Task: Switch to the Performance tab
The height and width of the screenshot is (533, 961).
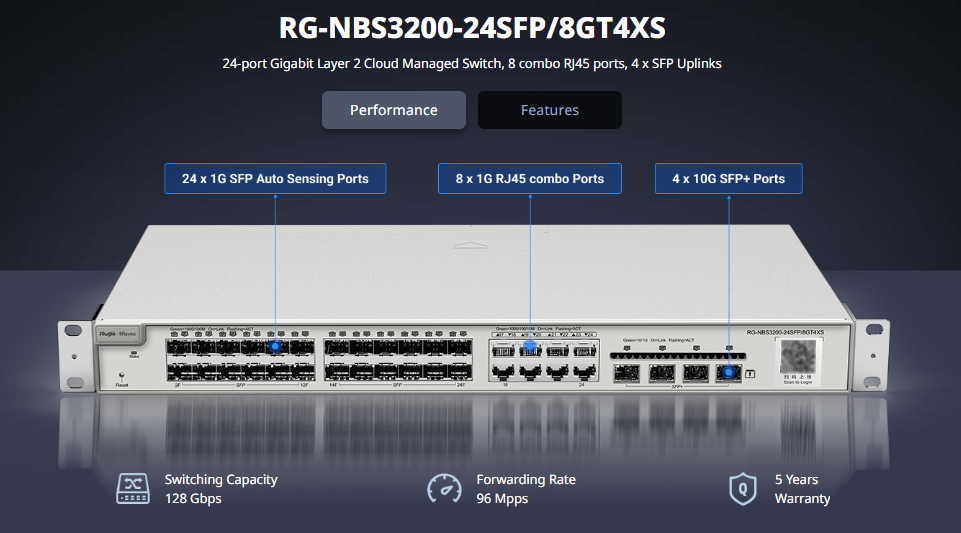Action: [x=393, y=110]
